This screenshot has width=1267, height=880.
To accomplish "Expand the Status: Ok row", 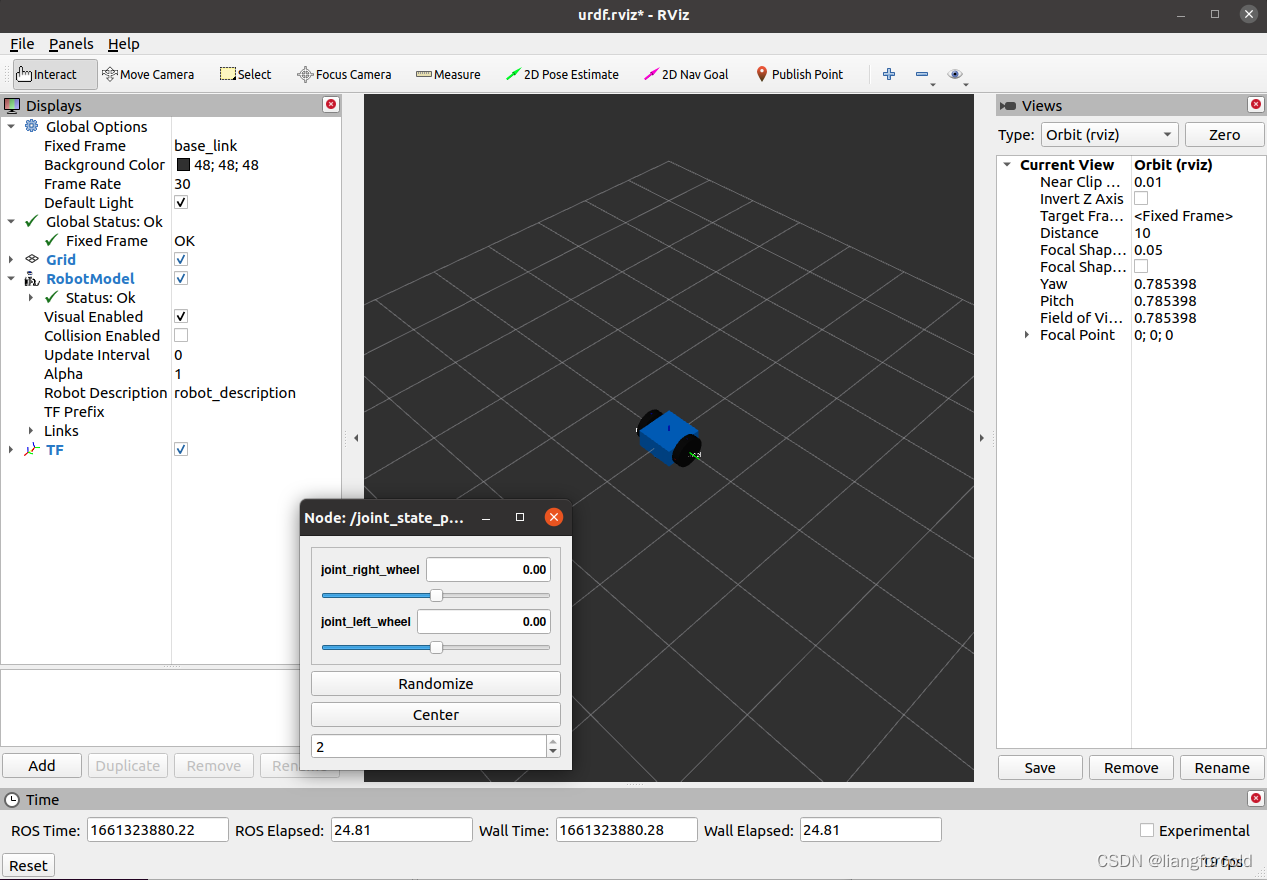I will 31,297.
